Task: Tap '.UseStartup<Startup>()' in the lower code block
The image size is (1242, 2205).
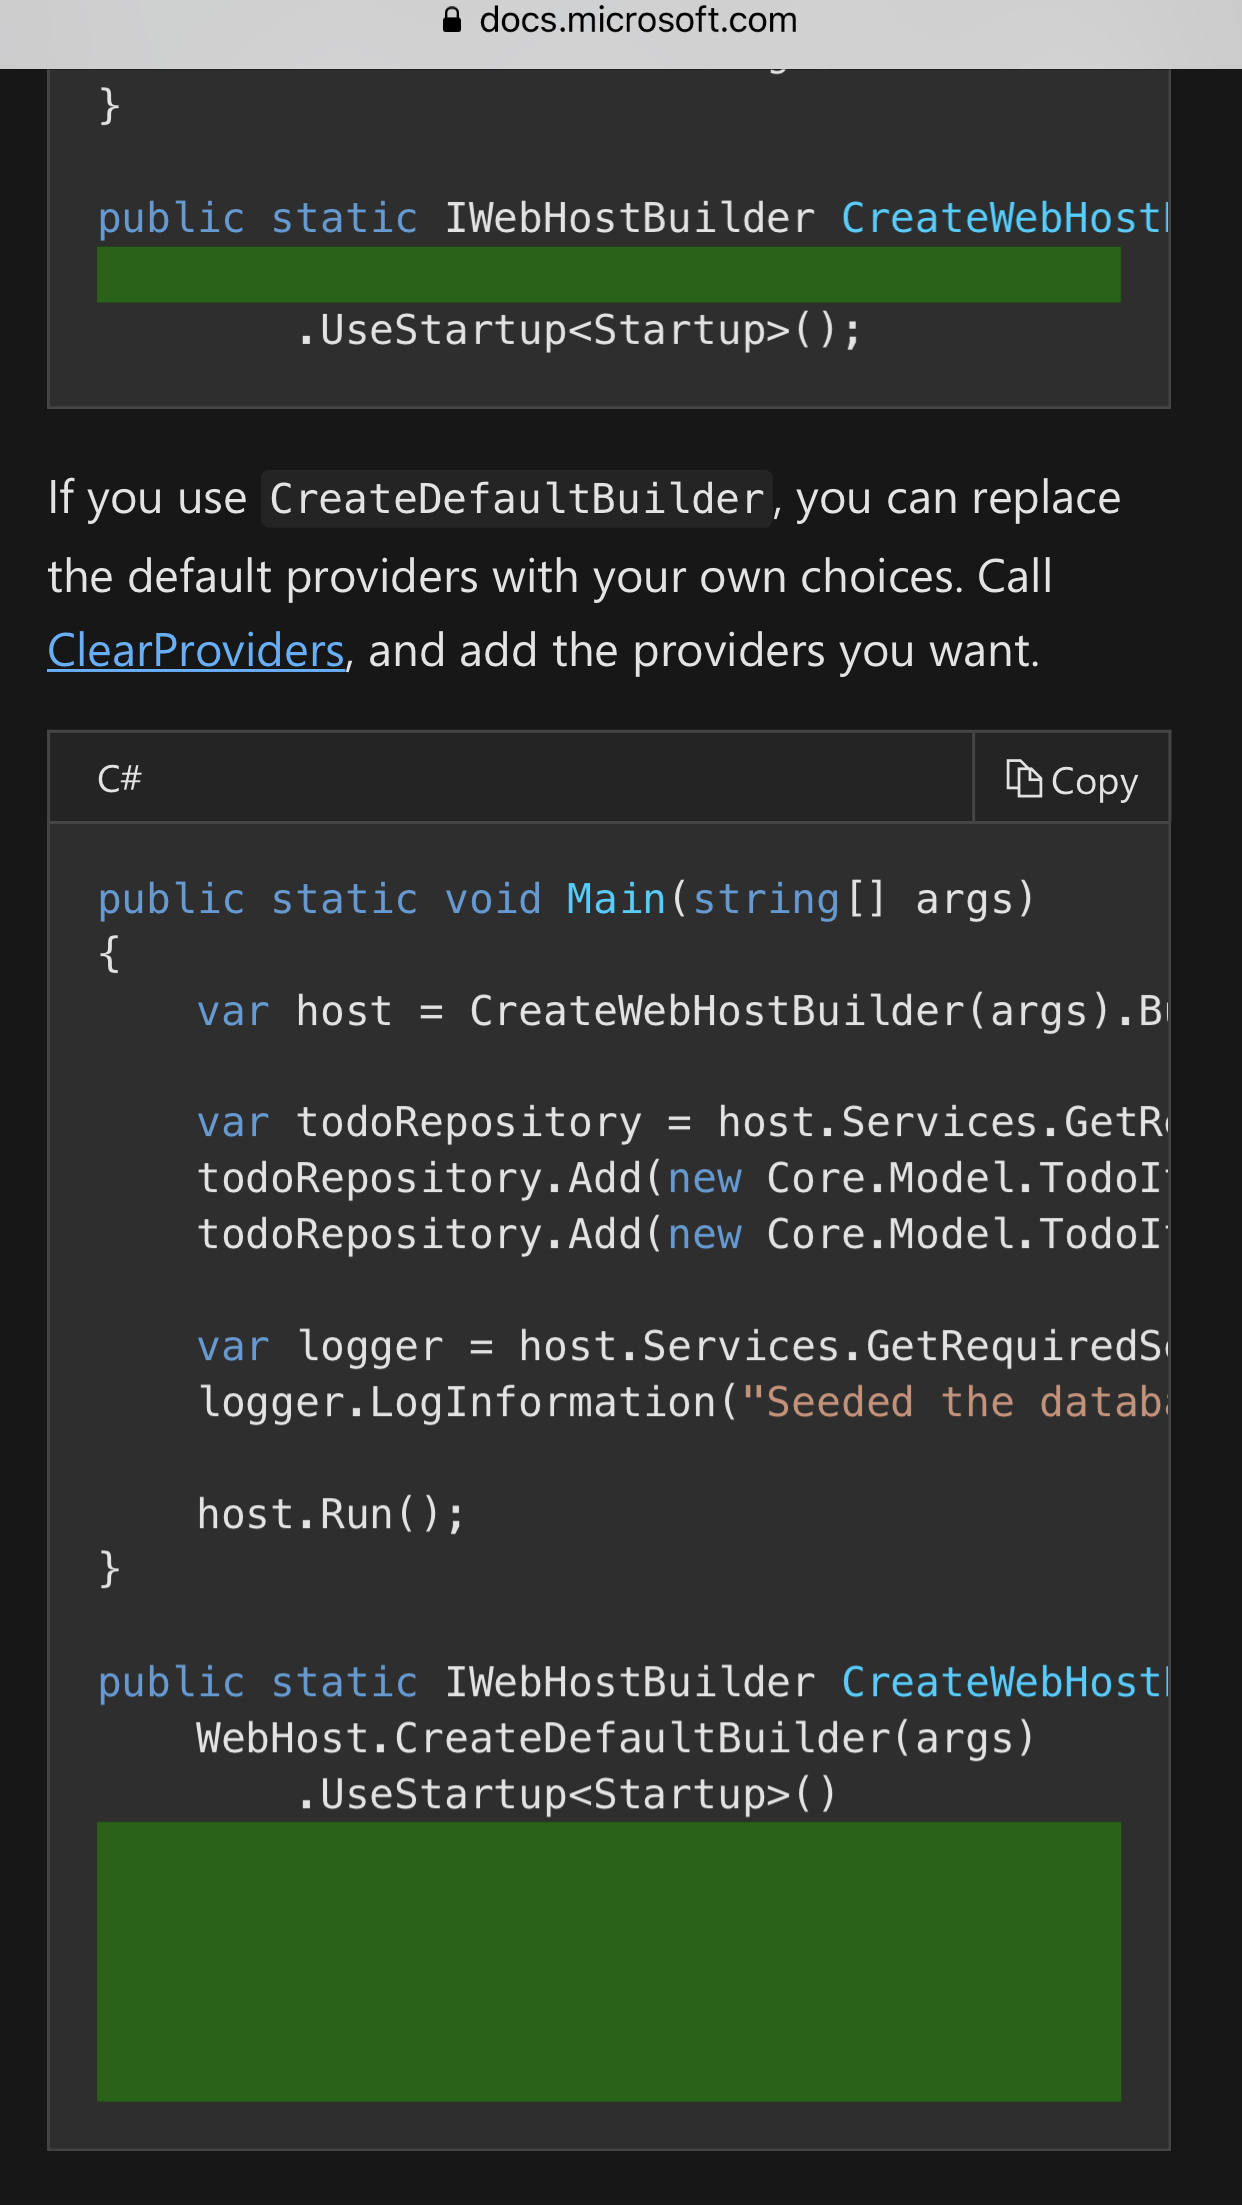Action: pyautogui.click(x=566, y=1794)
